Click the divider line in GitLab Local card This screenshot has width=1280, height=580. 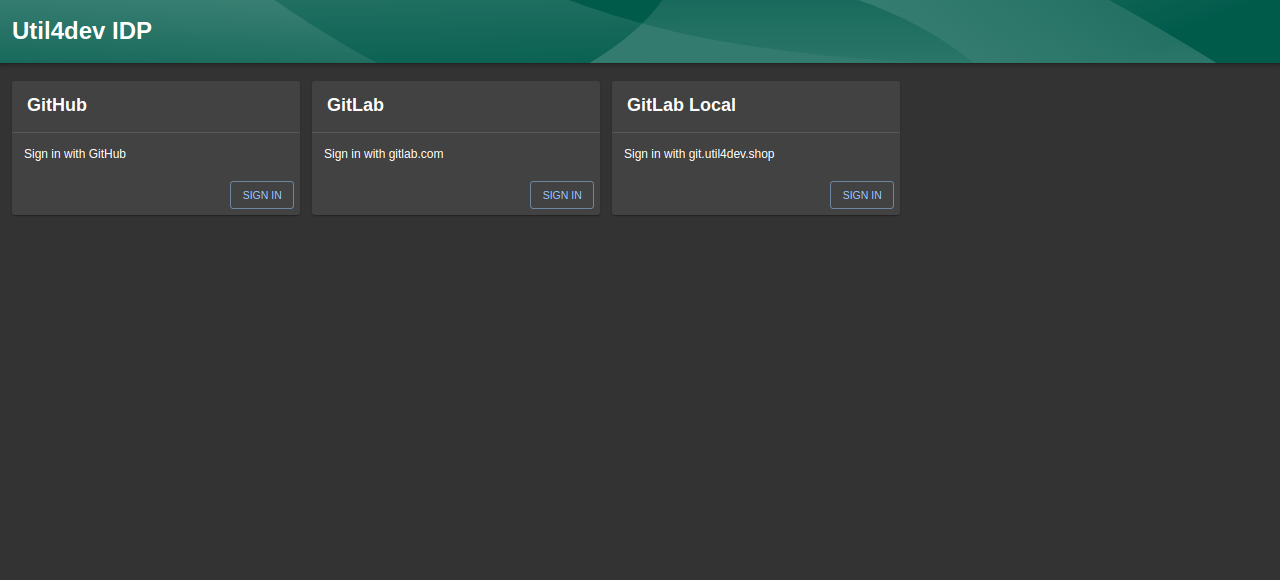click(x=756, y=132)
